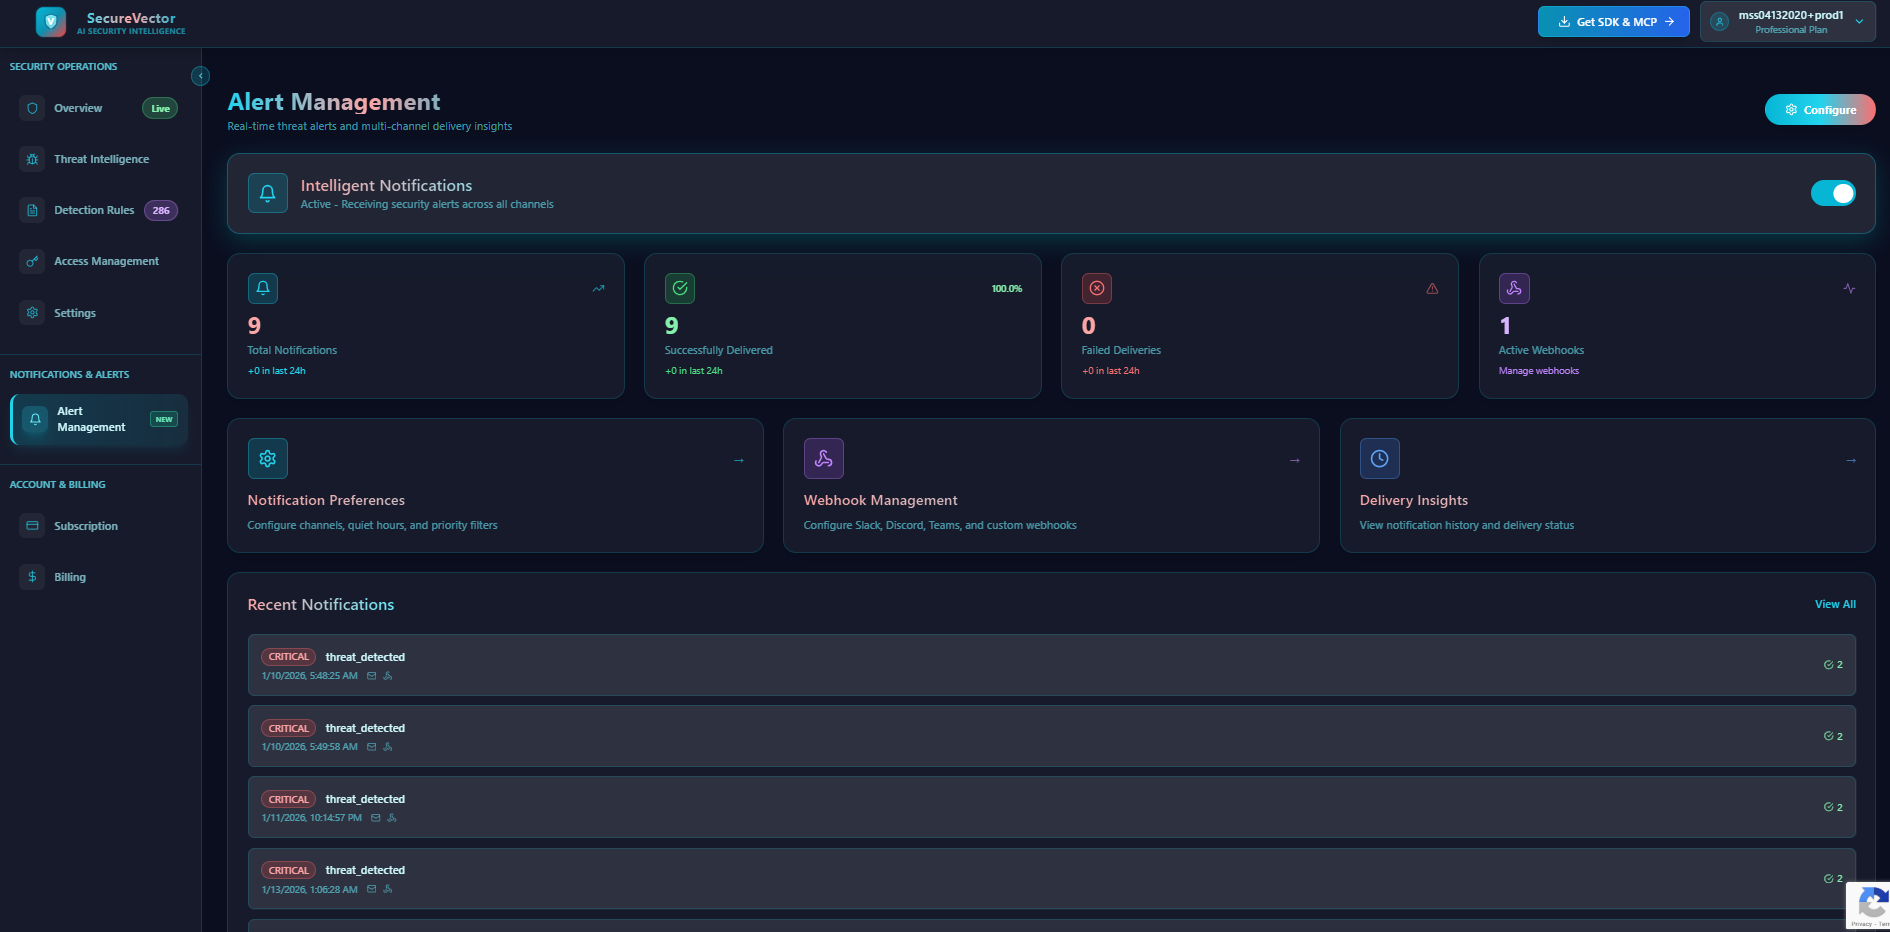Click the Detection Rules document icon
1890x932 pixels.
click(31, 210)
